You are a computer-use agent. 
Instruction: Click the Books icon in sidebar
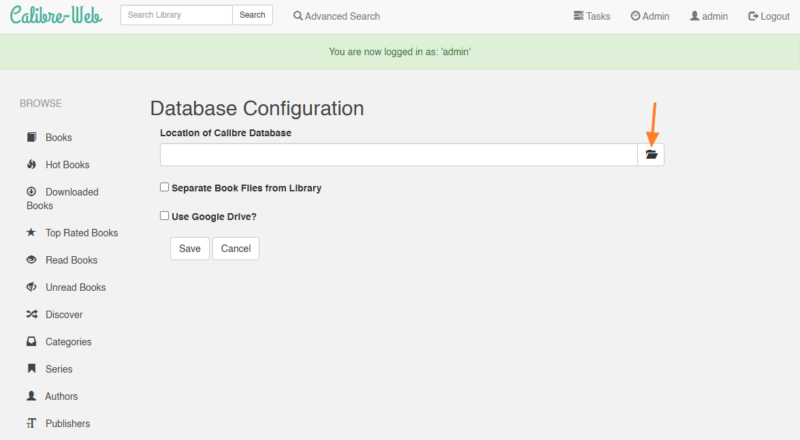pyautogui.click(x=32, y=137)
